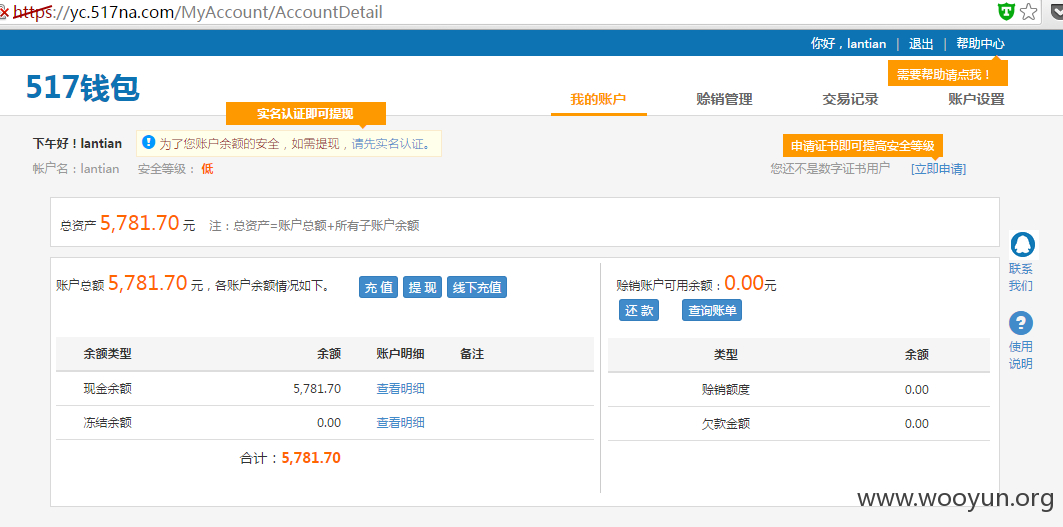Select the 冻结余额 0.00 cell

[x=329, y=423]
